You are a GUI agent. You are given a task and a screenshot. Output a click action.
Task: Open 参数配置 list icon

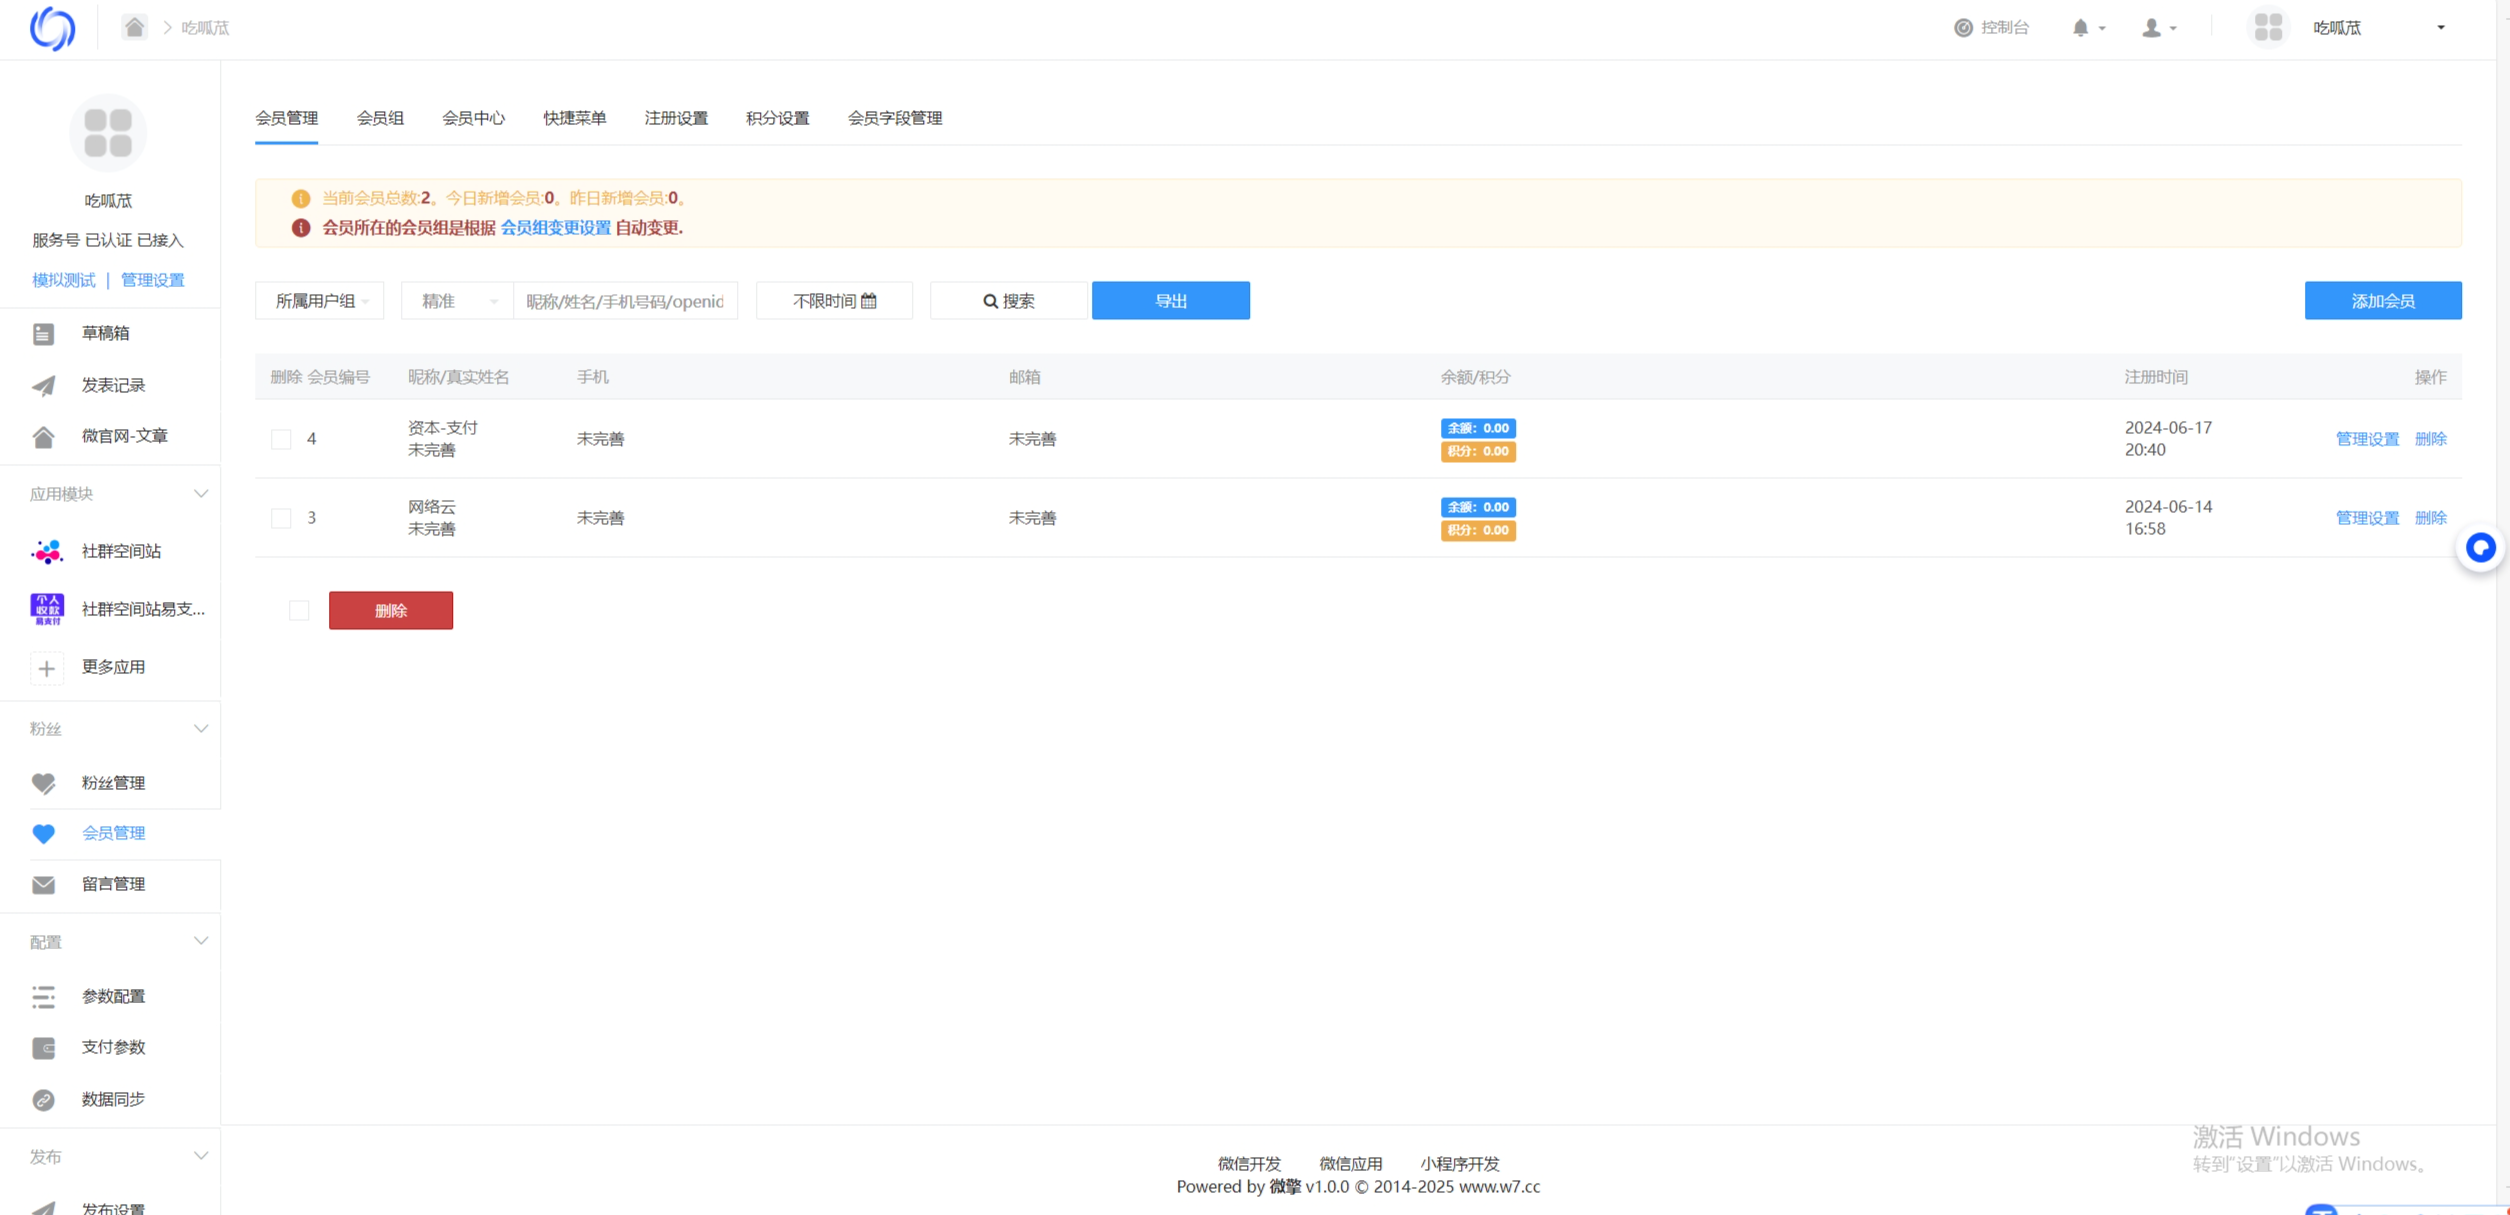(x=43, y=996)
